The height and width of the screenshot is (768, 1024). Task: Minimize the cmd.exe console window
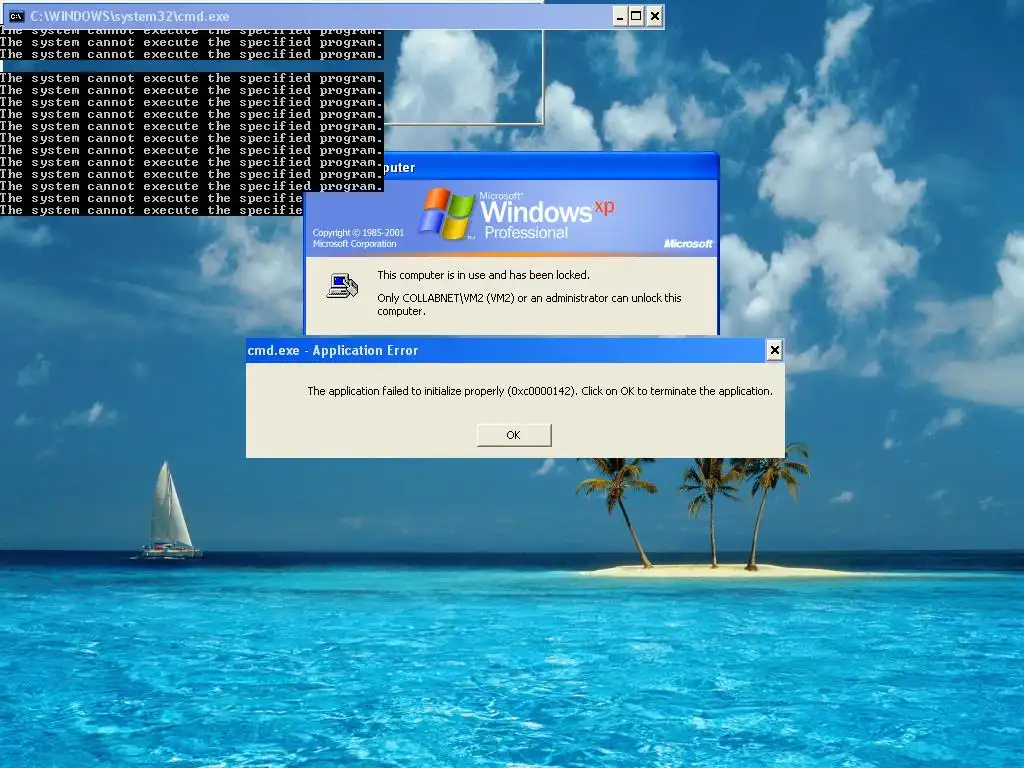click(620, 16)
